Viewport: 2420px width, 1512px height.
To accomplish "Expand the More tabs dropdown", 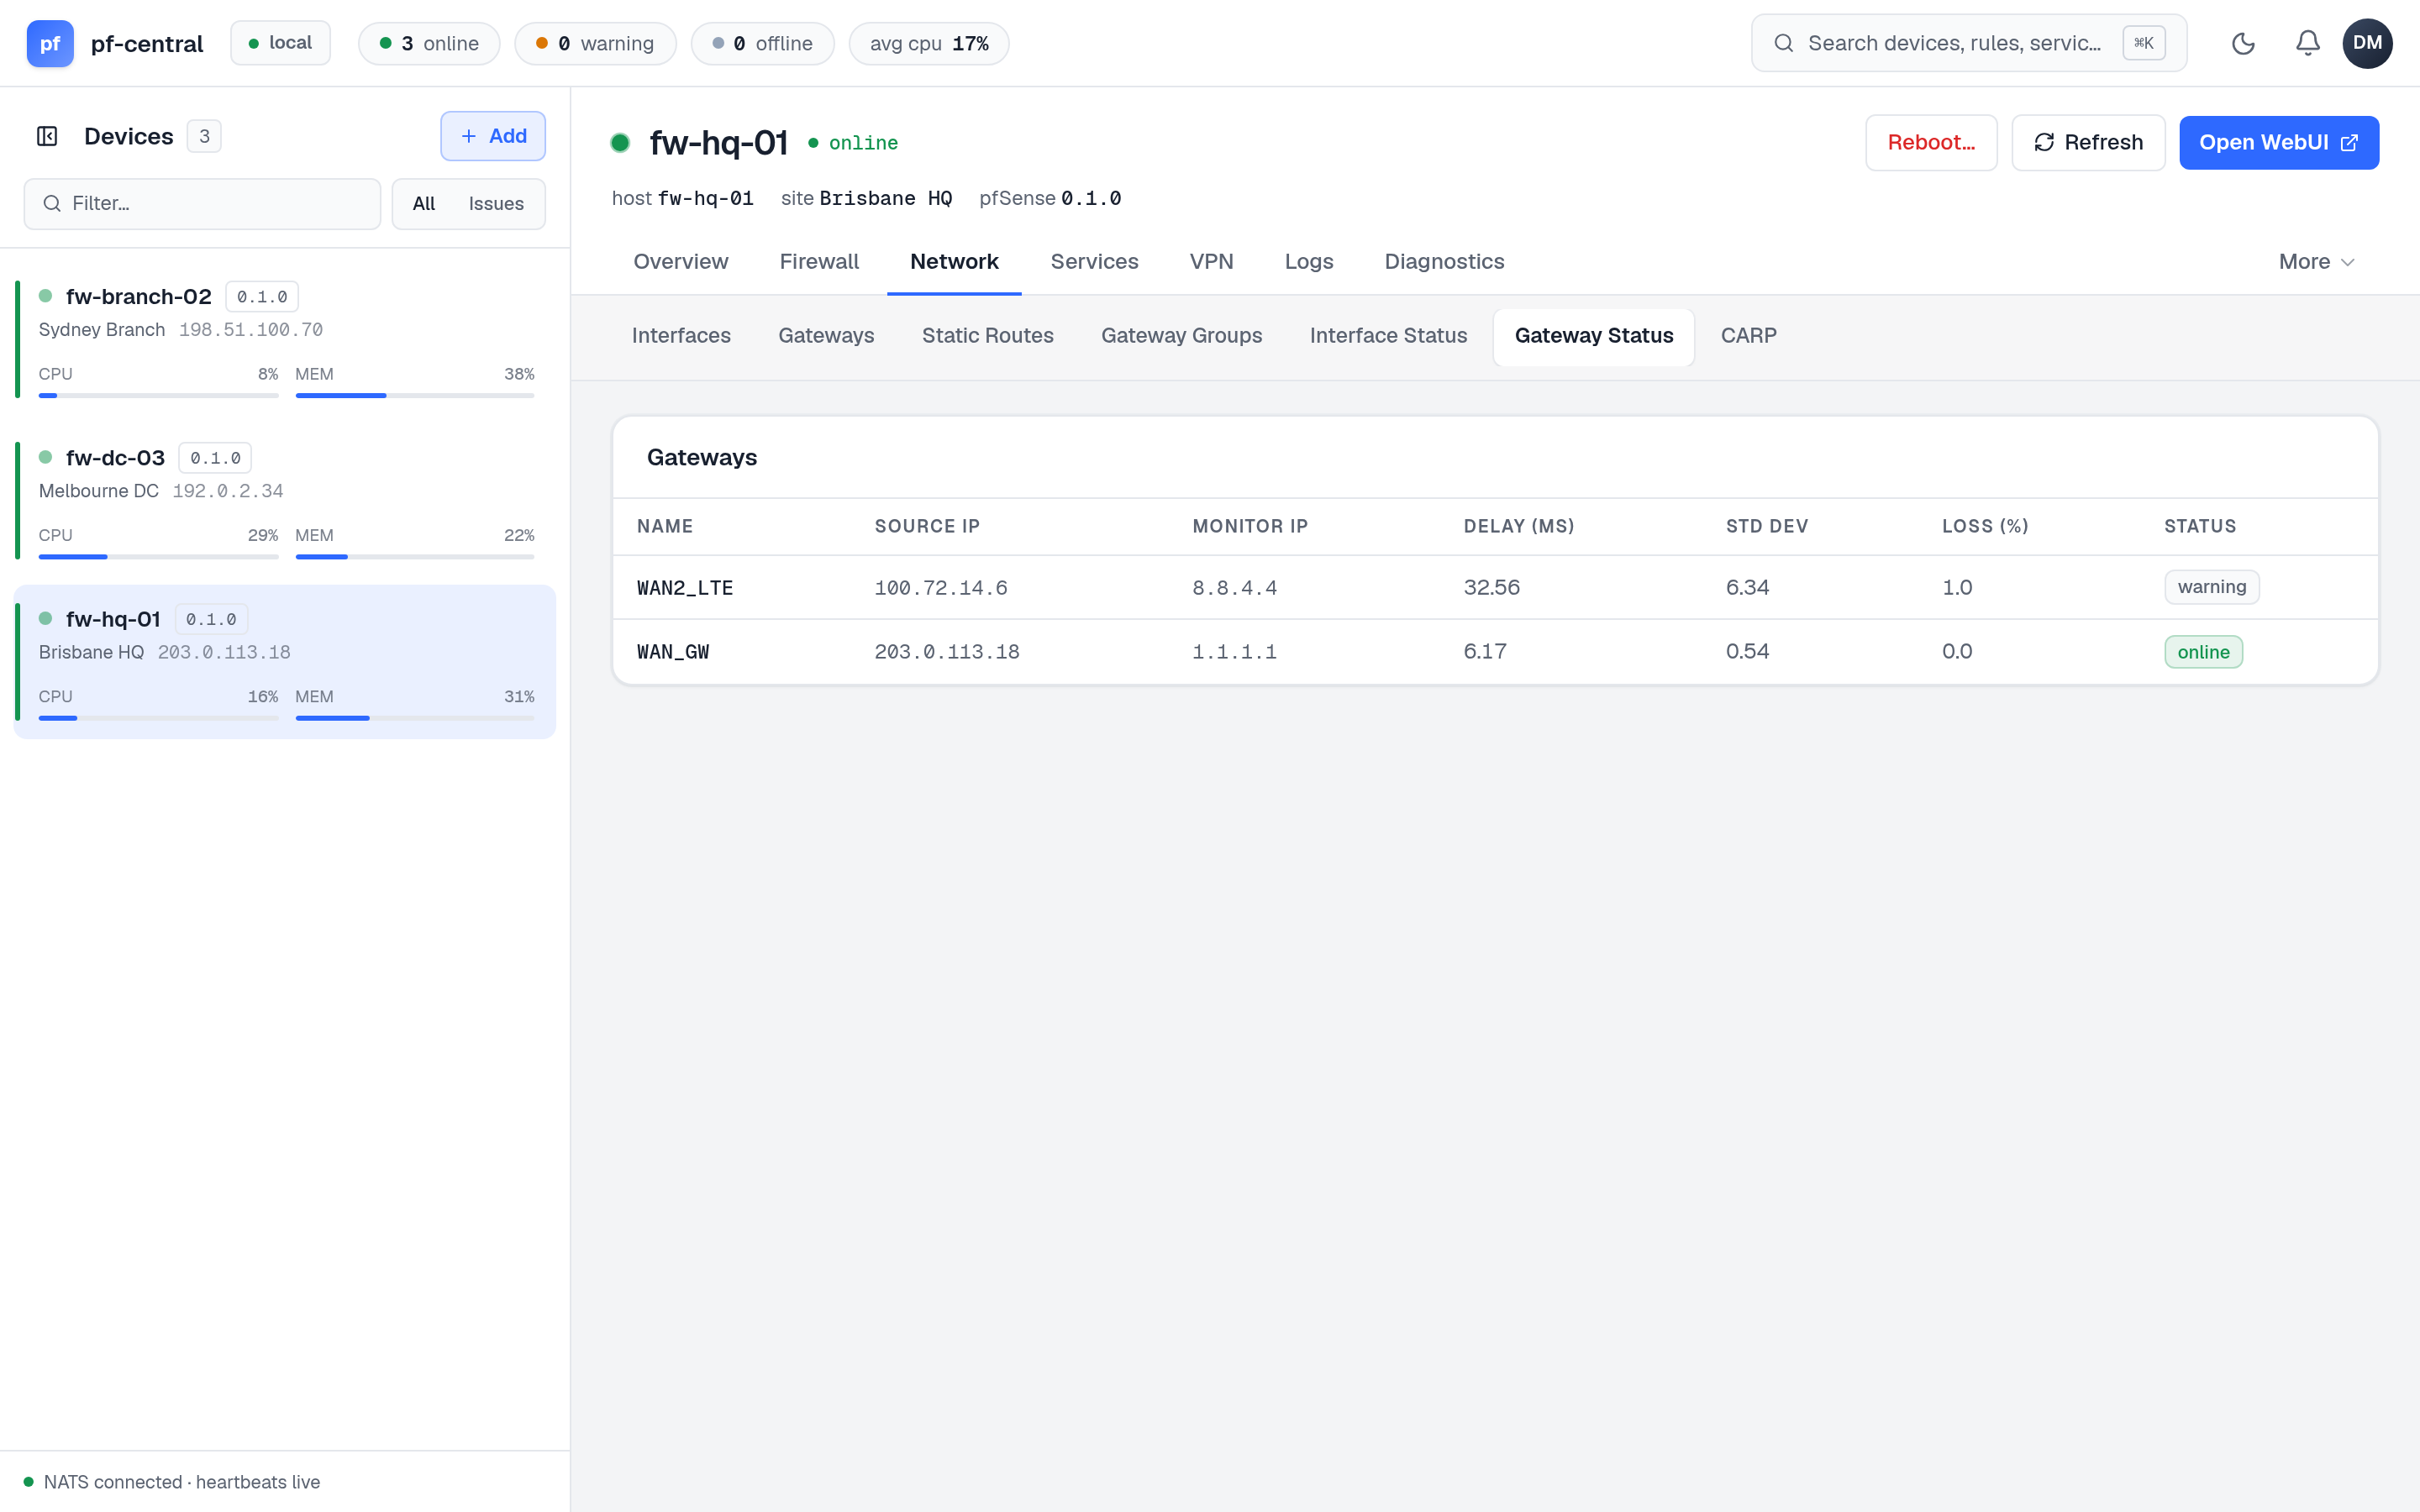I will [2316, 261].
